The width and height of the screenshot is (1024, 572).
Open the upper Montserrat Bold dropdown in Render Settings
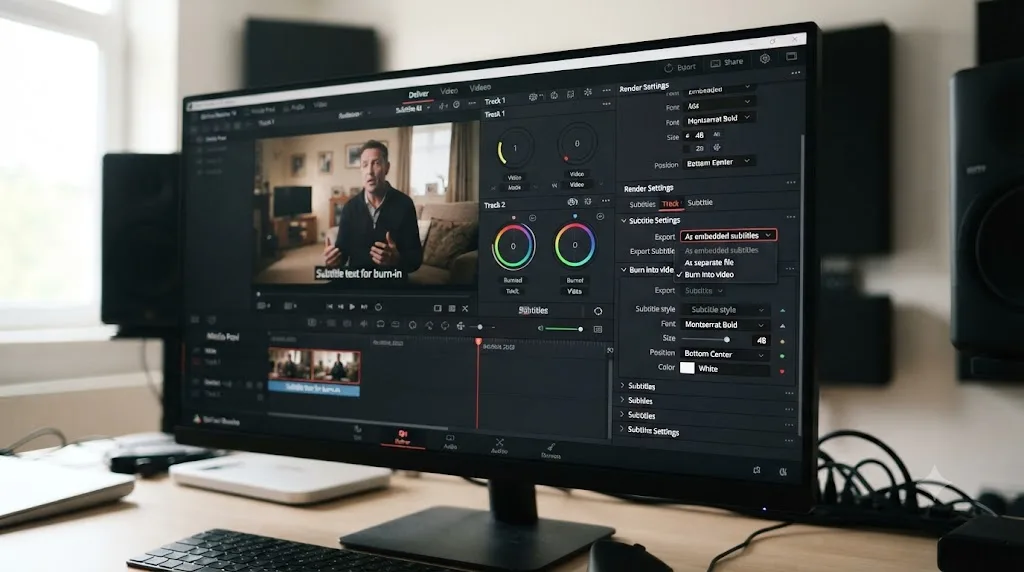point(718,119)
